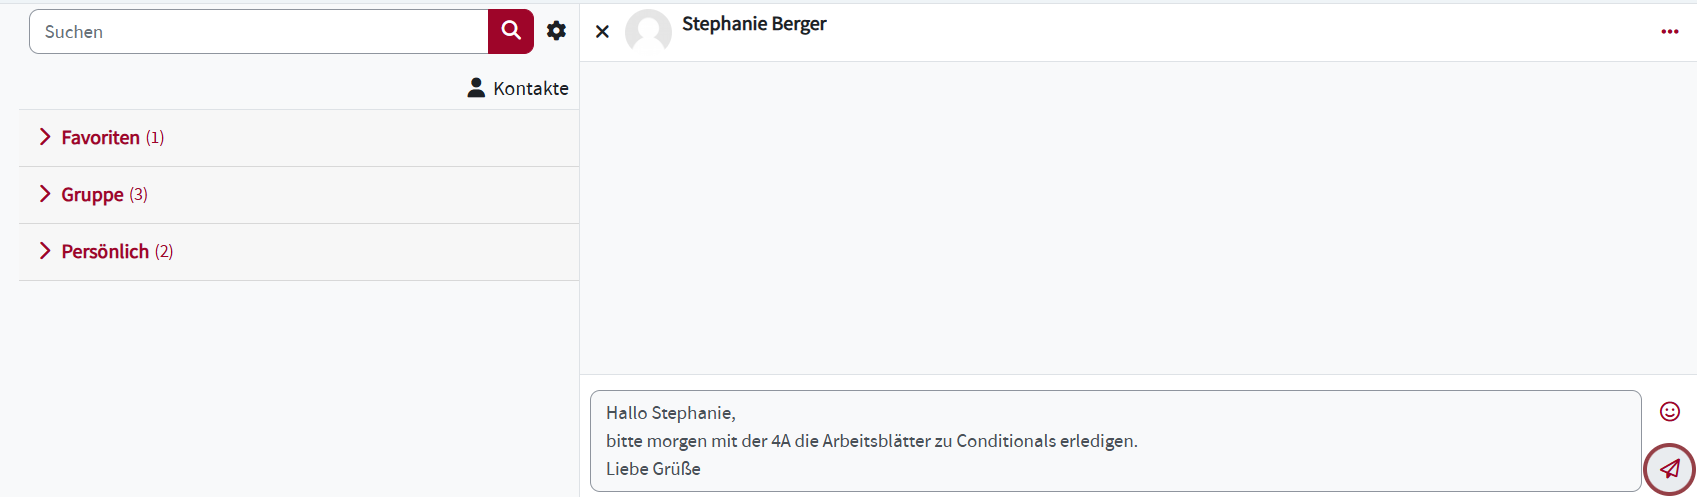Open the three-dot conversation menu

[x=1669, y=32]
